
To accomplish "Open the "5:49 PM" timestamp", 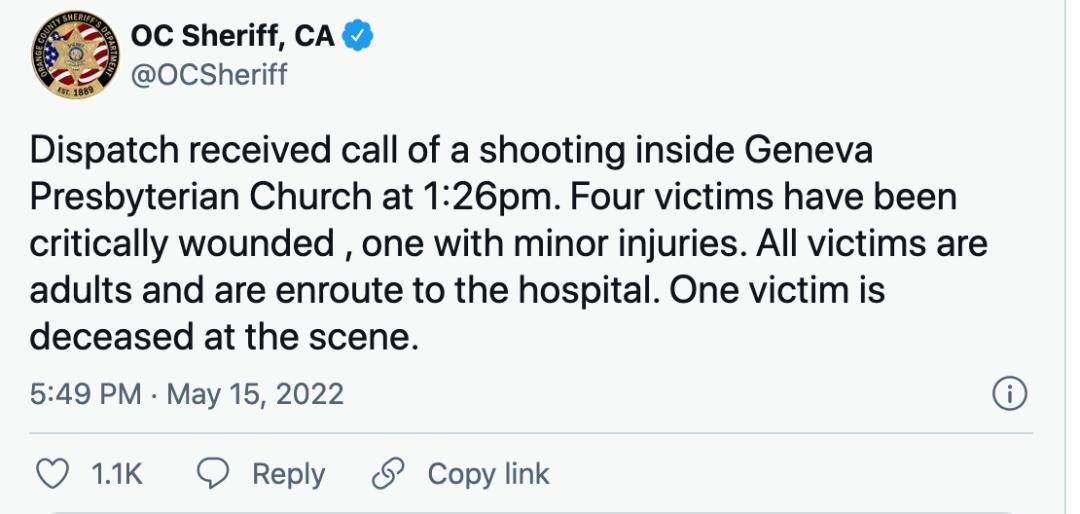I will pyautogui.click(x=85, y=394).
